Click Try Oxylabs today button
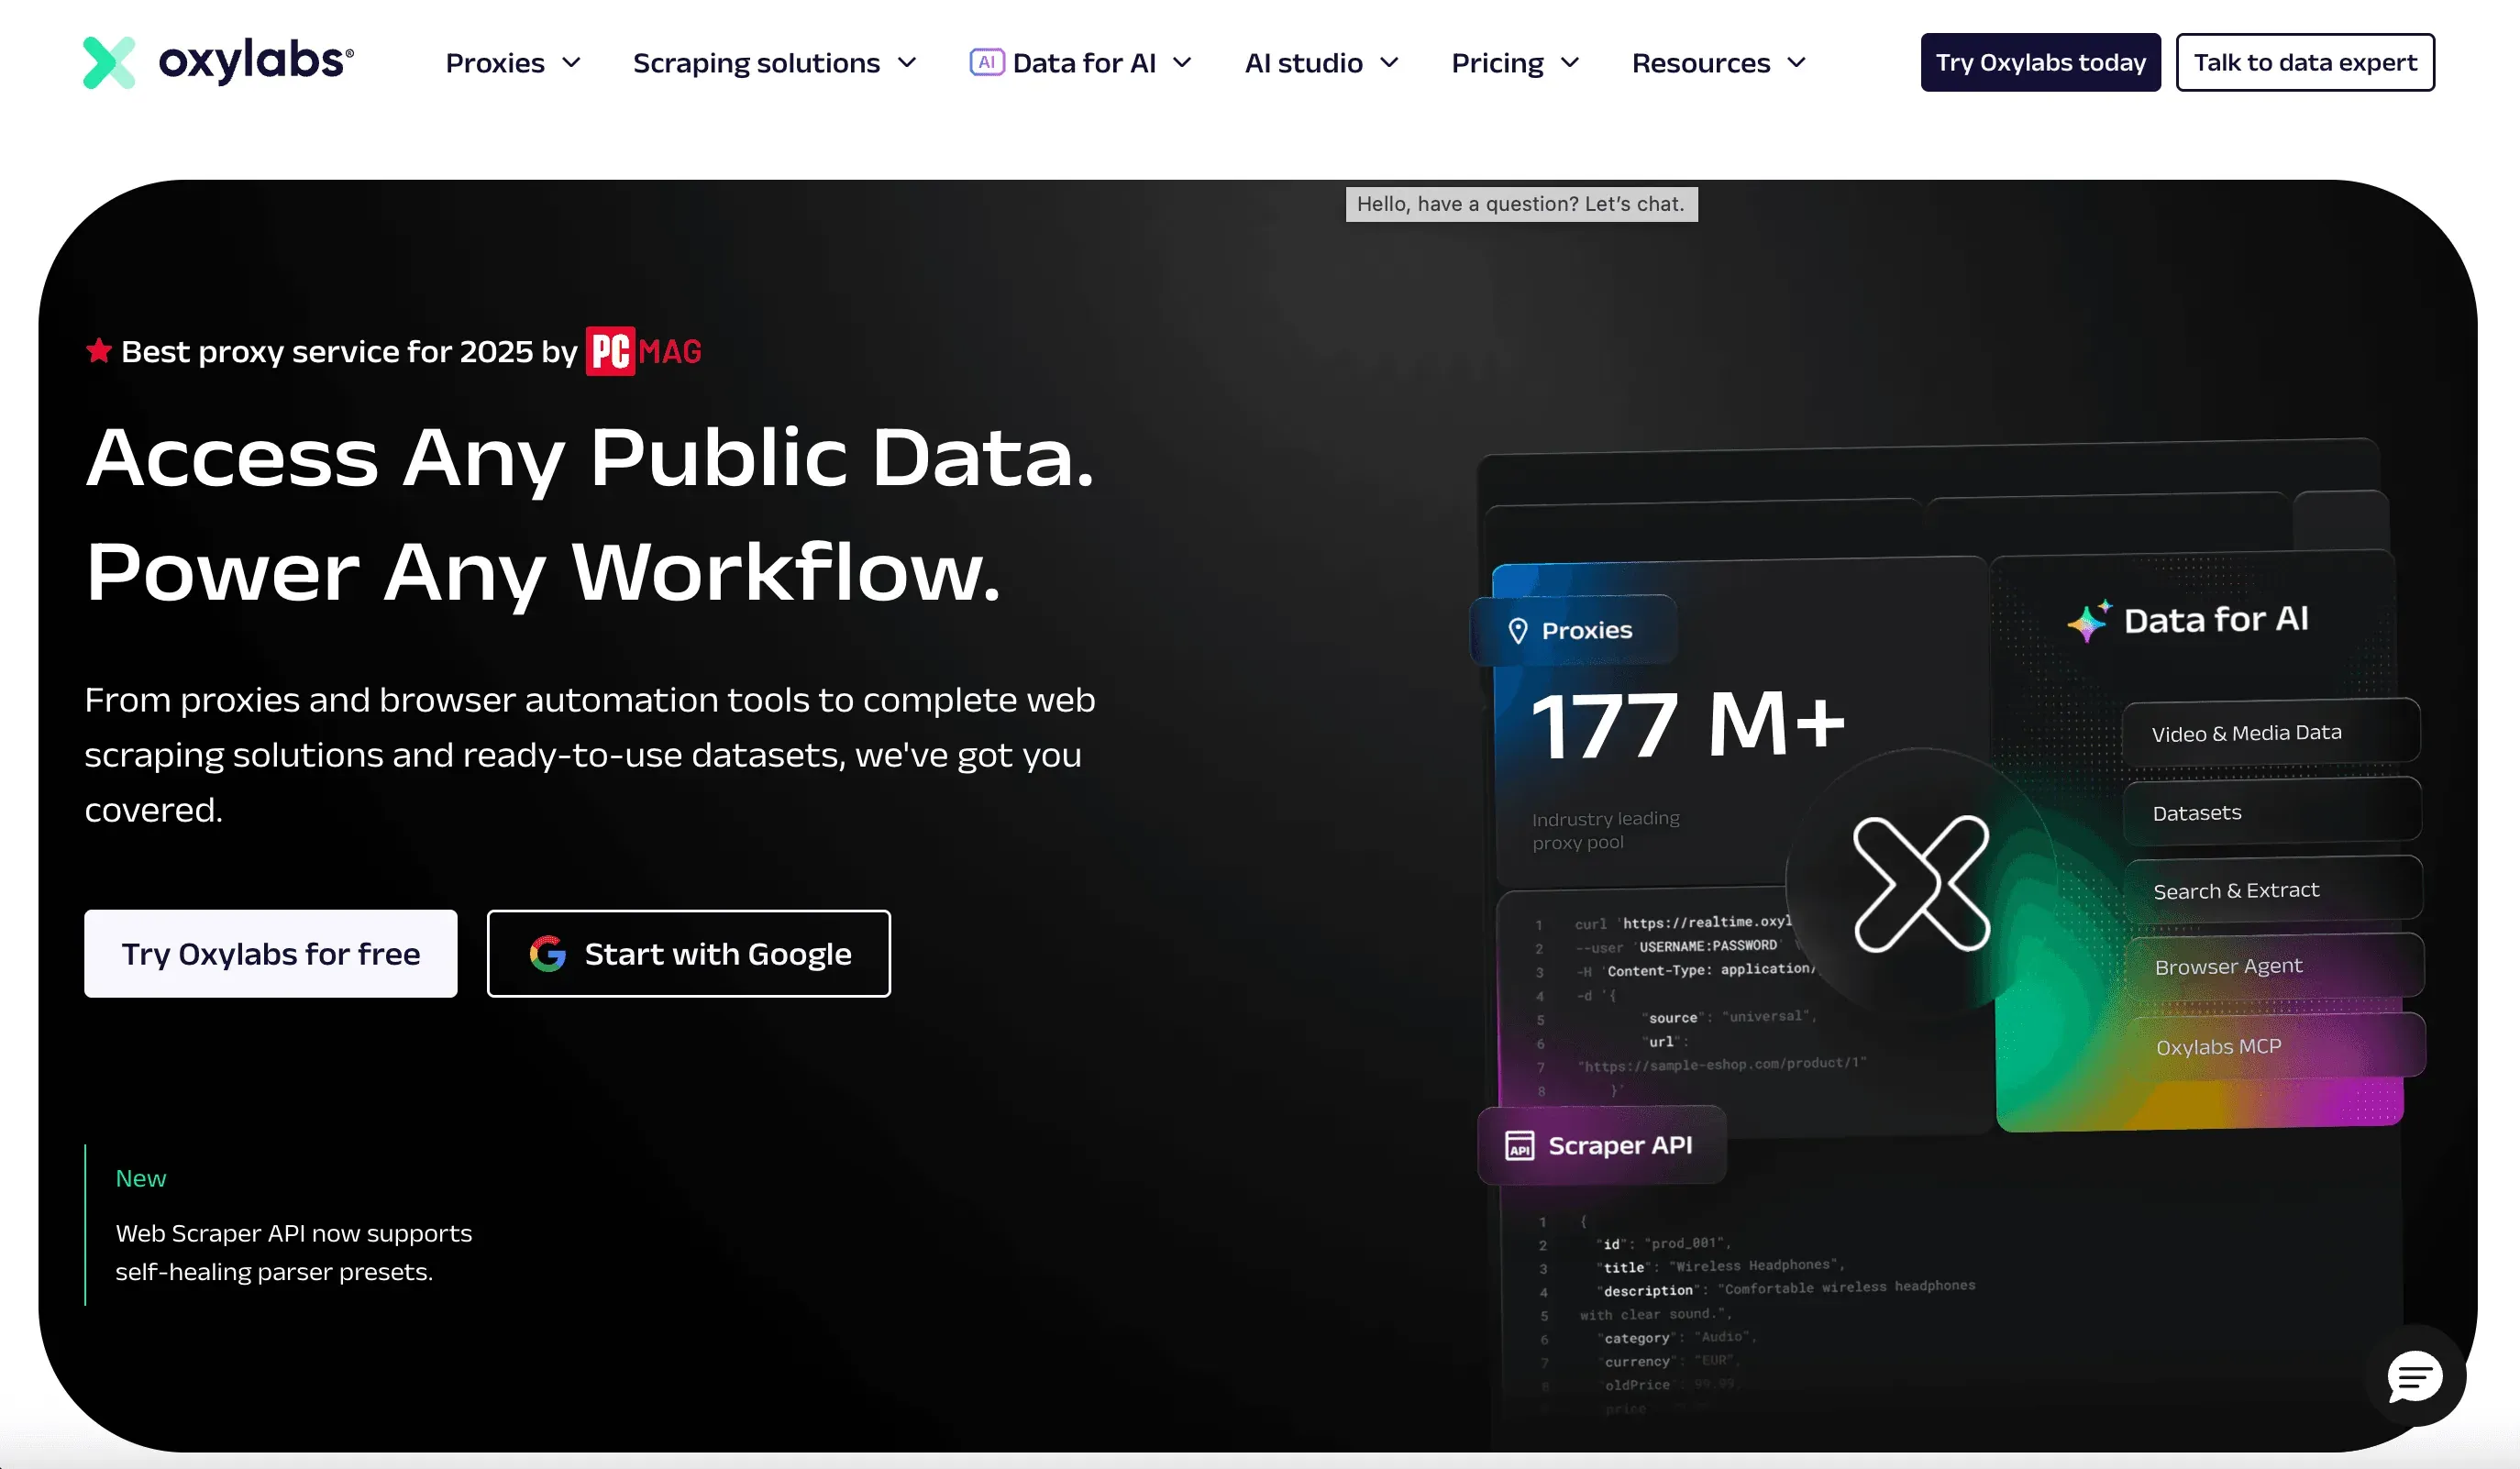This screenshot has width=2520, height=1469. (x=2040, y=62)
